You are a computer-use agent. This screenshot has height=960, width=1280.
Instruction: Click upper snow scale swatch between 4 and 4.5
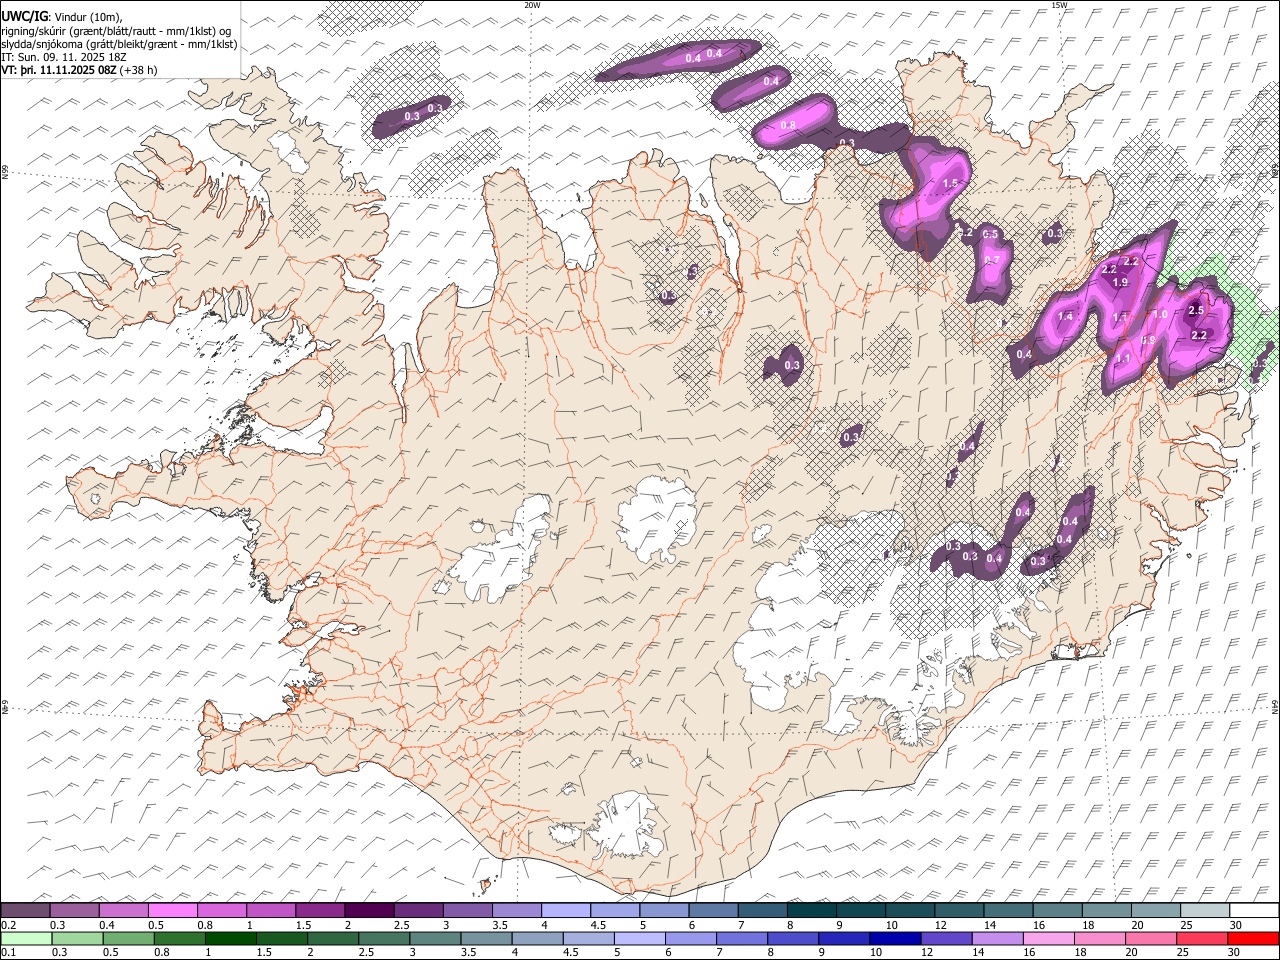point(566,911)
